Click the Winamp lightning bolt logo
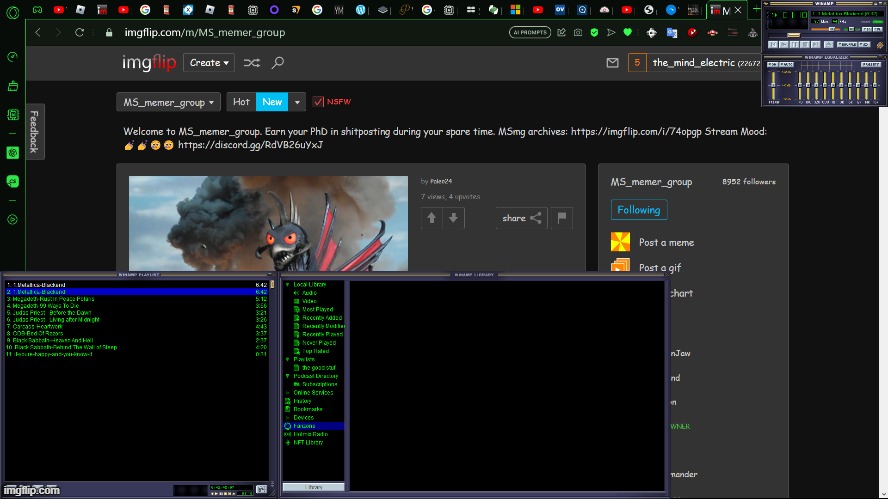The width and height of the screenshot is (888, 499). click(880, 45)
